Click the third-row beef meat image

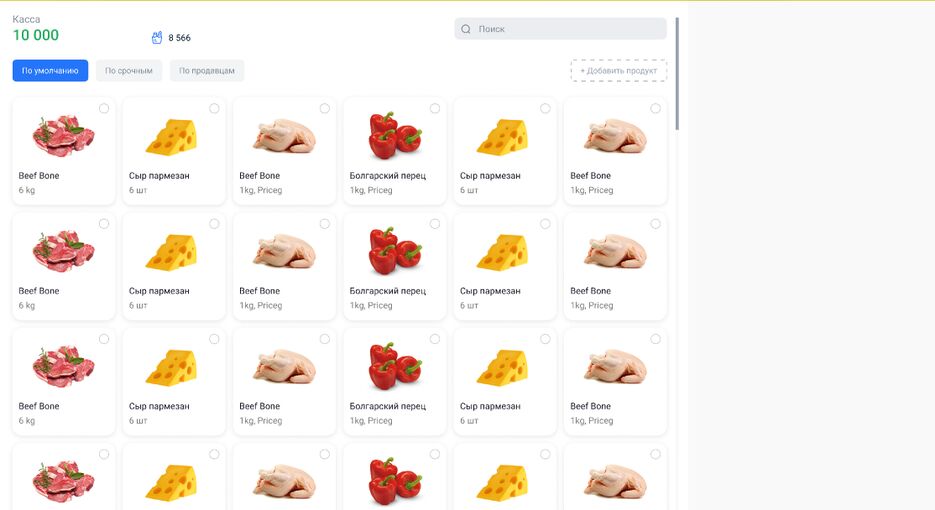click(x=63, y=366)
